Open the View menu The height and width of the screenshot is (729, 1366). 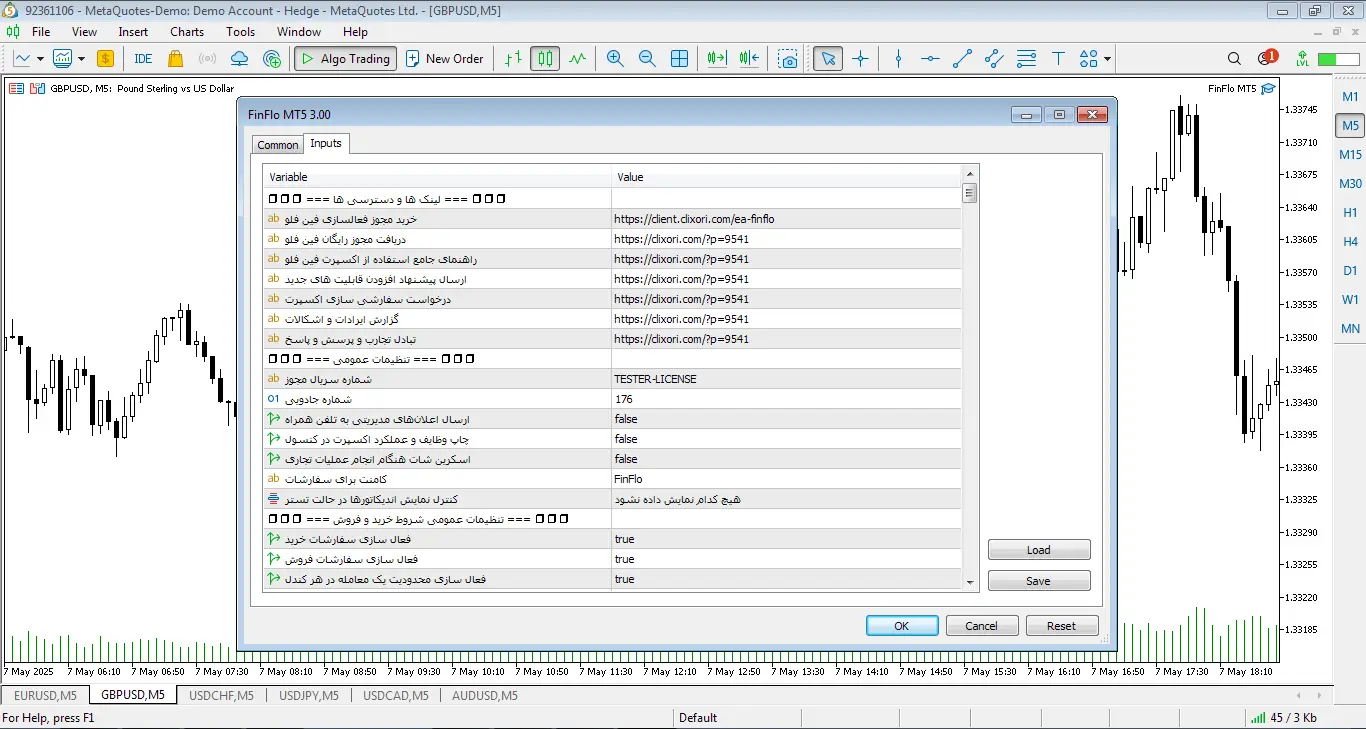[85, 32]
